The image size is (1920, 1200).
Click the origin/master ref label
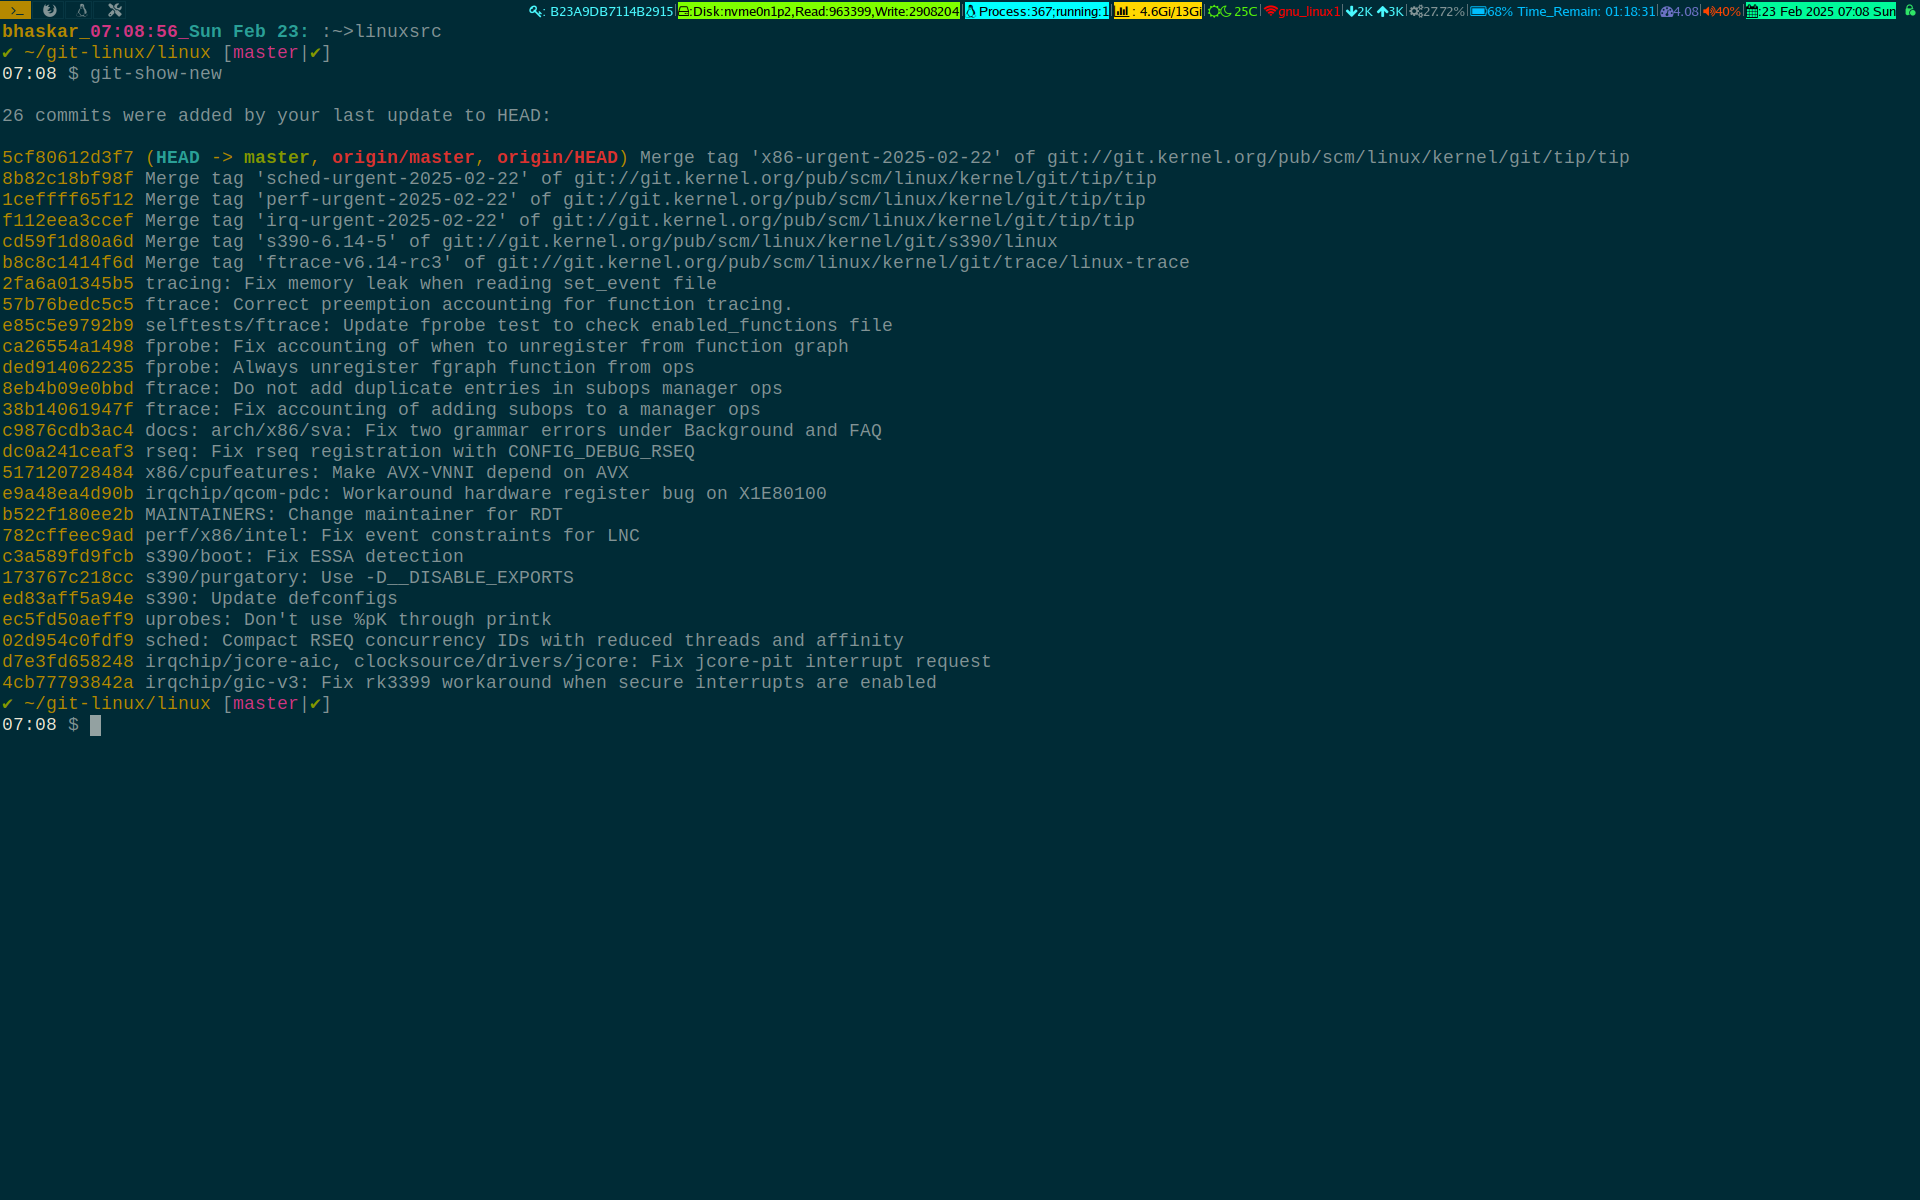[x=403, y=158]
